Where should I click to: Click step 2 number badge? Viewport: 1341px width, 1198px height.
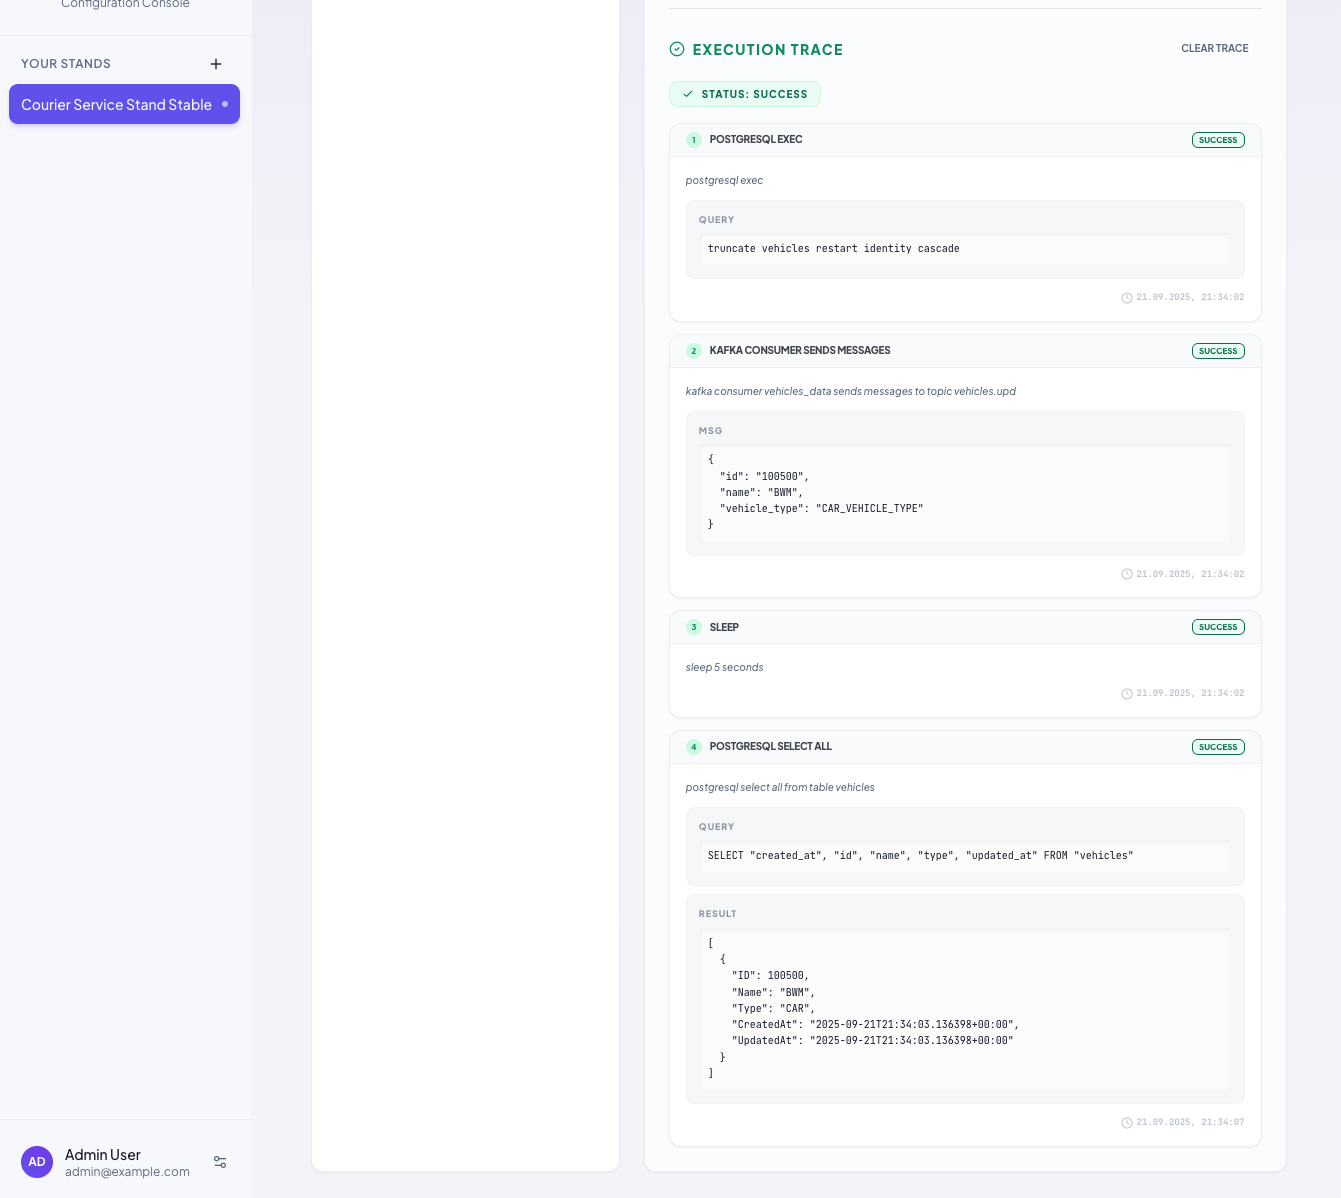tap(694, 351)
